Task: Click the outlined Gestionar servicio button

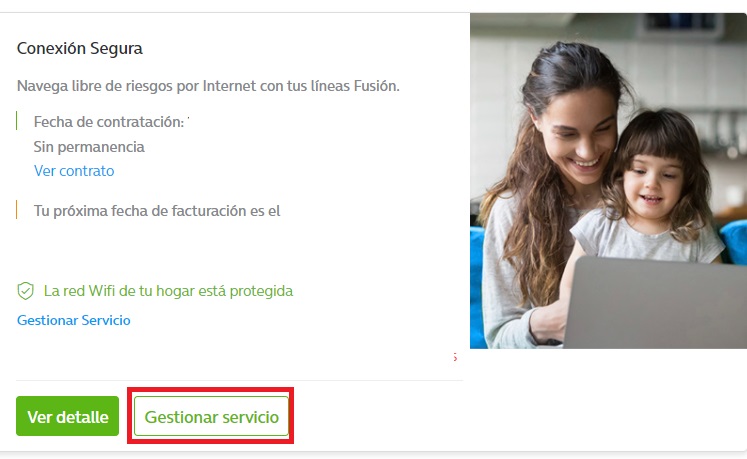Action: coord(212,416)
